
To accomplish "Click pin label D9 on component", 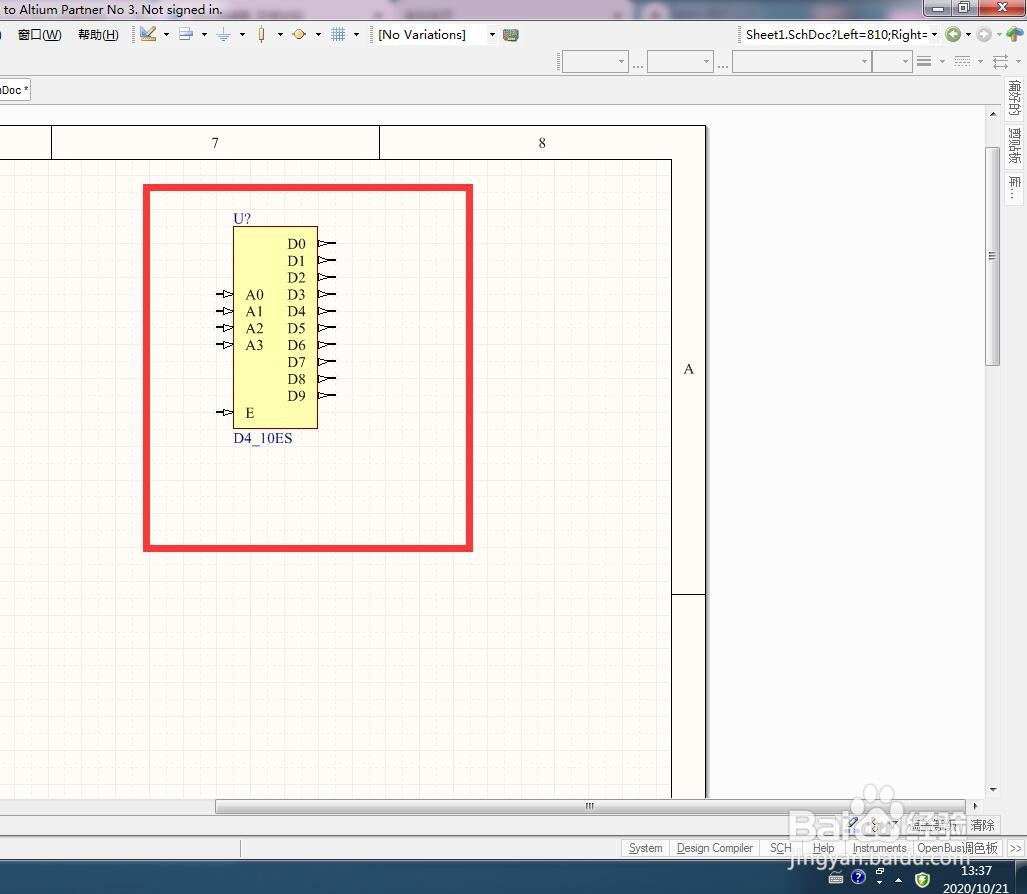I will click(x=296, y=396).
